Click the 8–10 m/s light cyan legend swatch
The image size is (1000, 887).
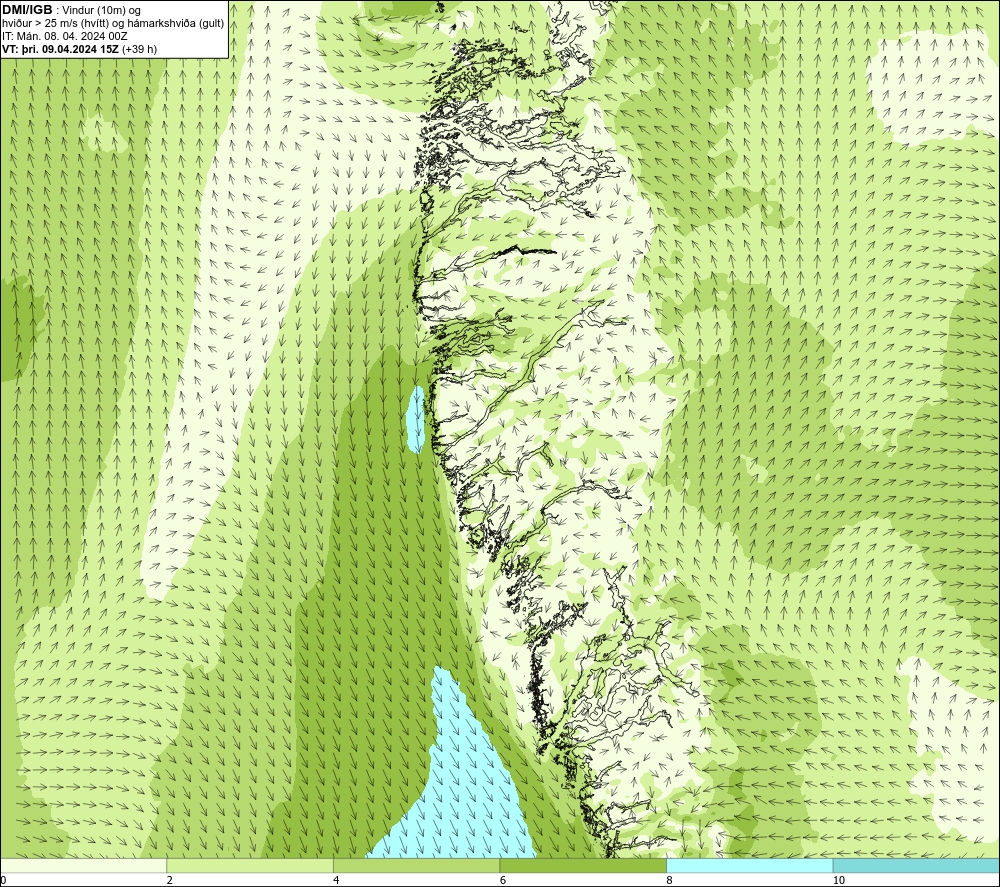[749, 865]
